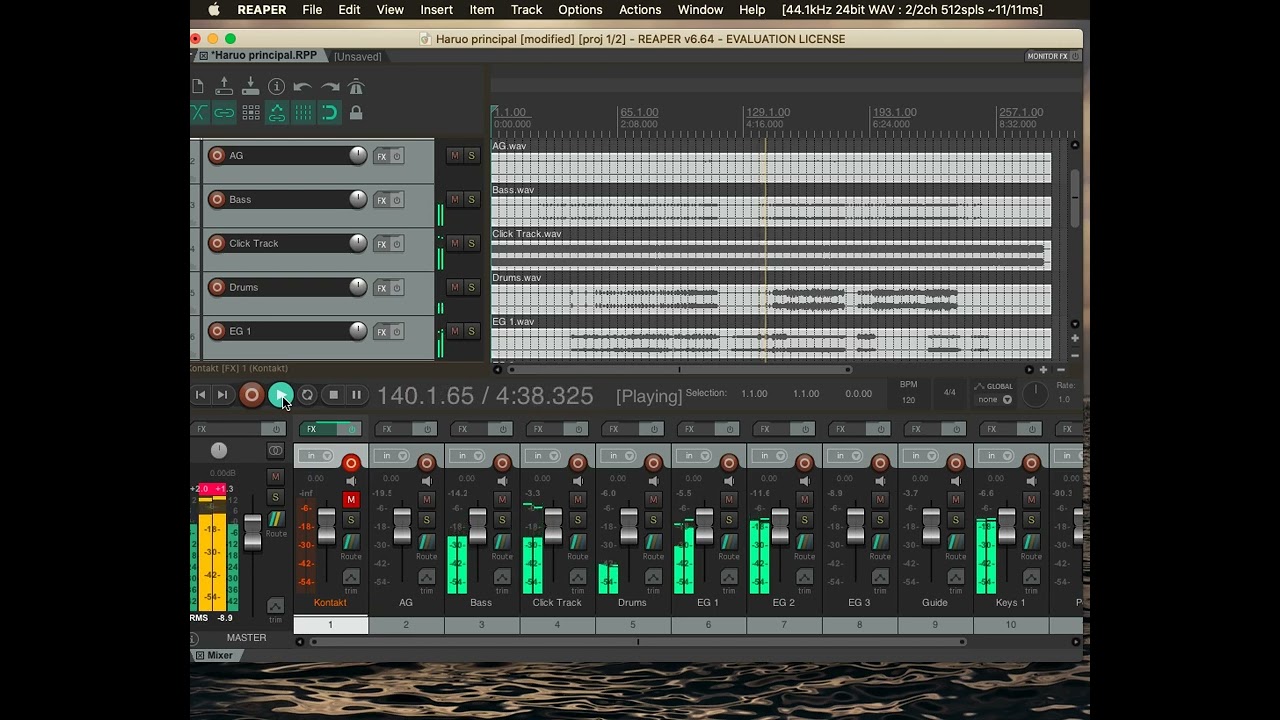Toggle the grid lines icon
The image size is (1280, 720).
point(302,113)
